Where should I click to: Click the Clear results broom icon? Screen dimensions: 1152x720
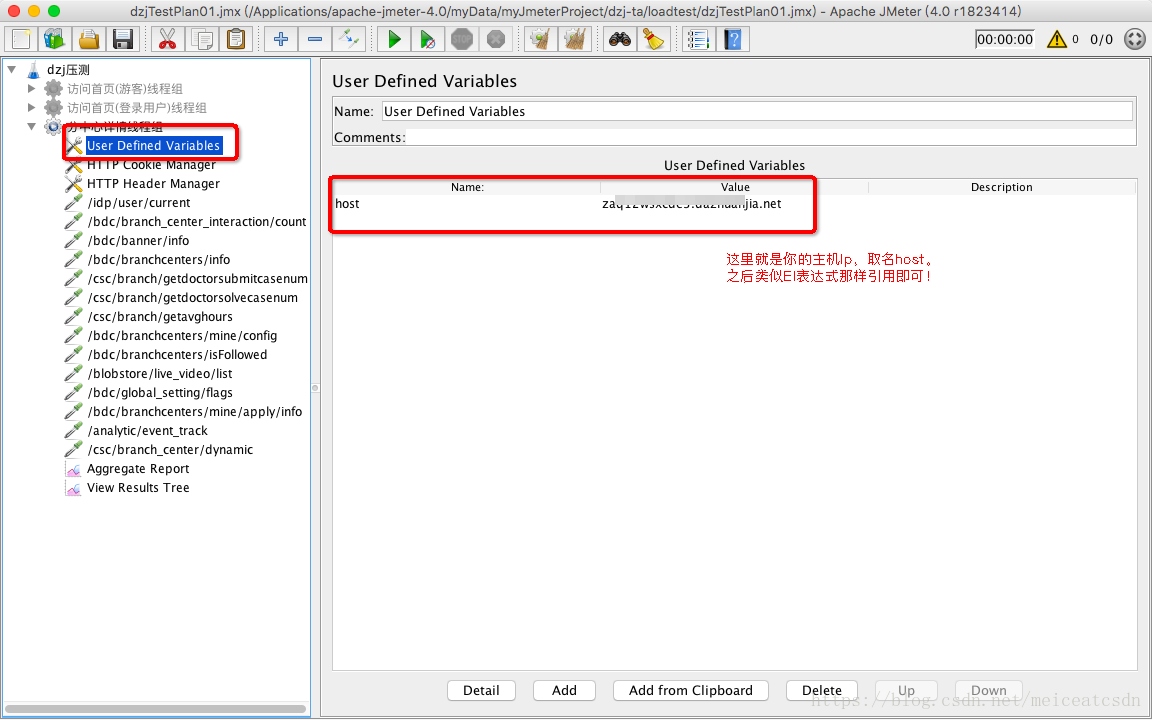pyautogui.click(x=541, y=39)
